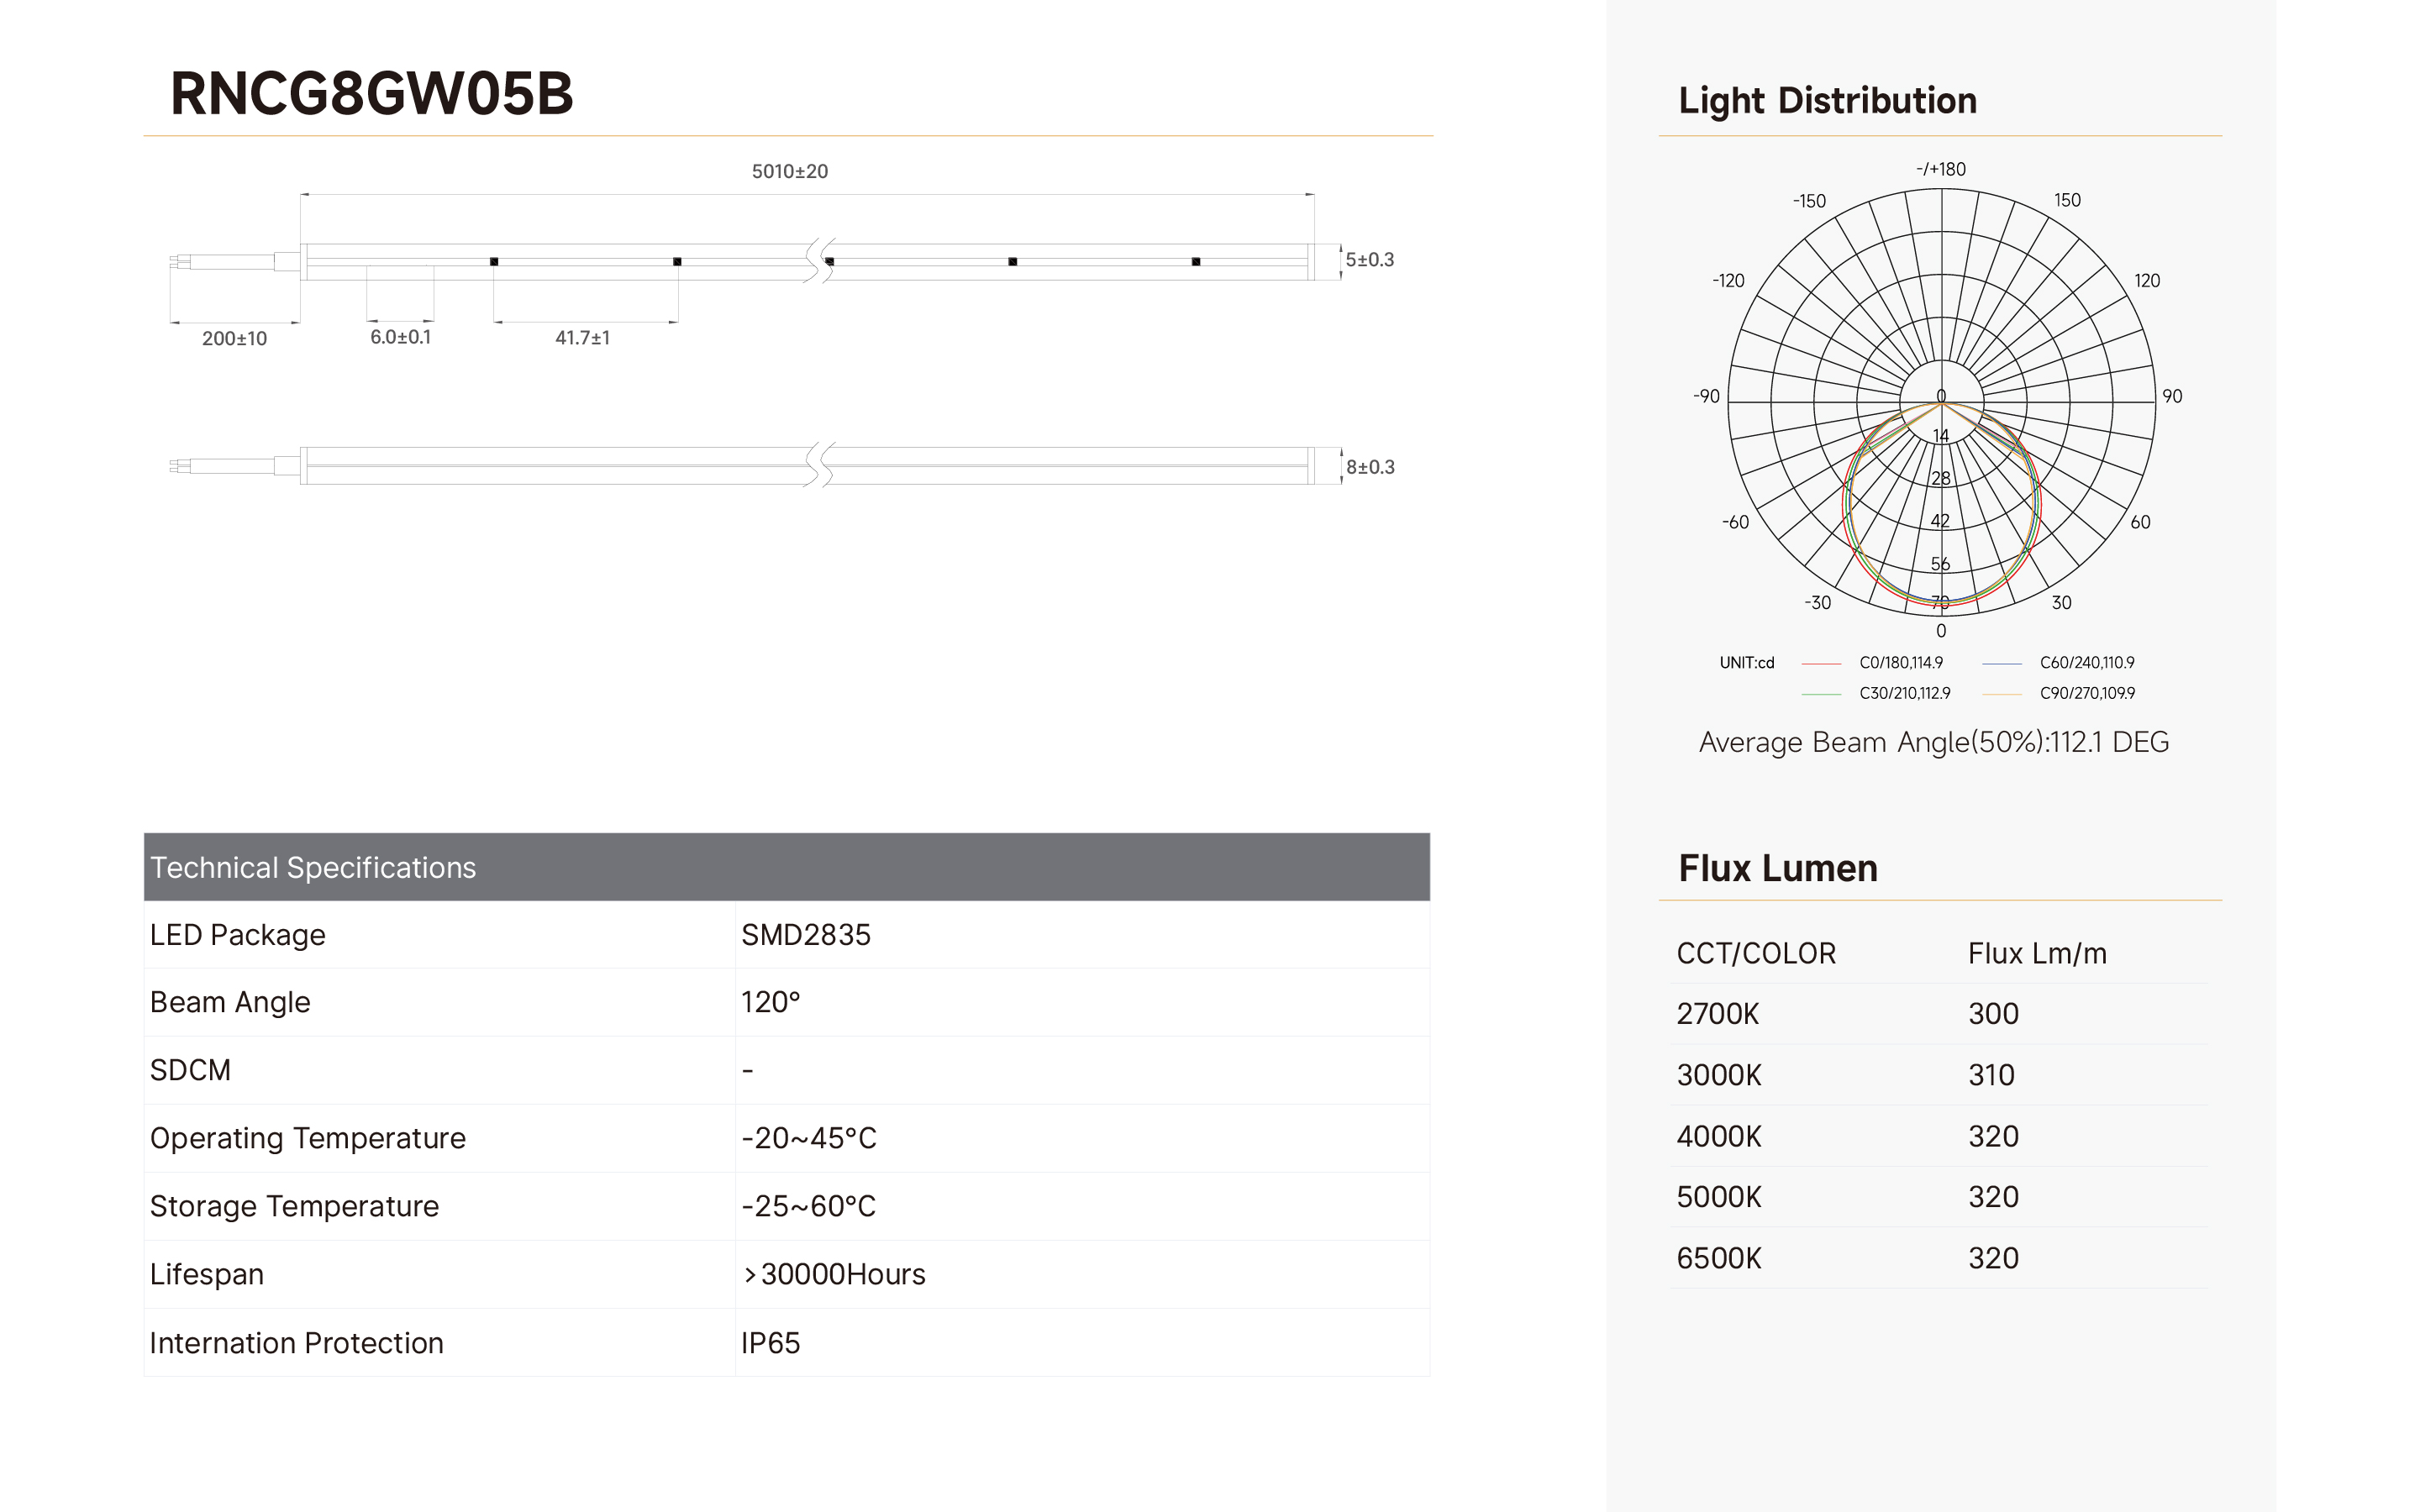The width and height of the screenshot is (2420, 1512).
Task: Click the green C30/210 legend line
Action: pos(1820,694)
